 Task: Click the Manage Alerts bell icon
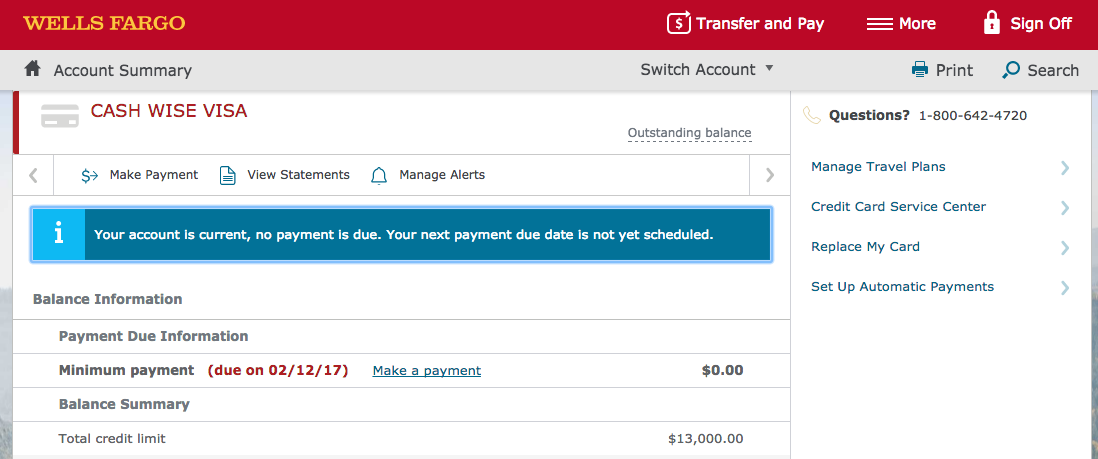(379, 175)
